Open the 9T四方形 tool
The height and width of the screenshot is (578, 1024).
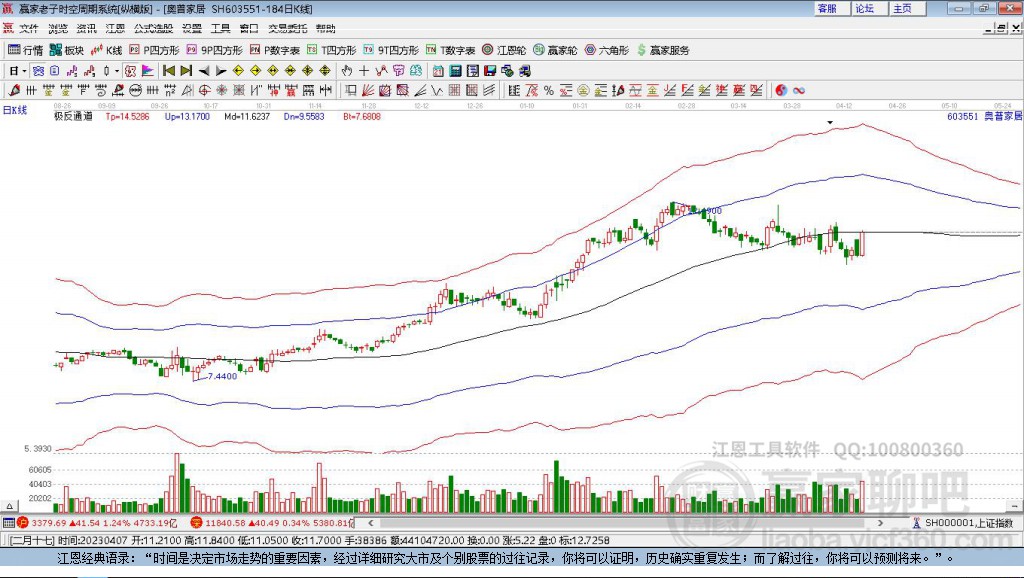[391, 50]
